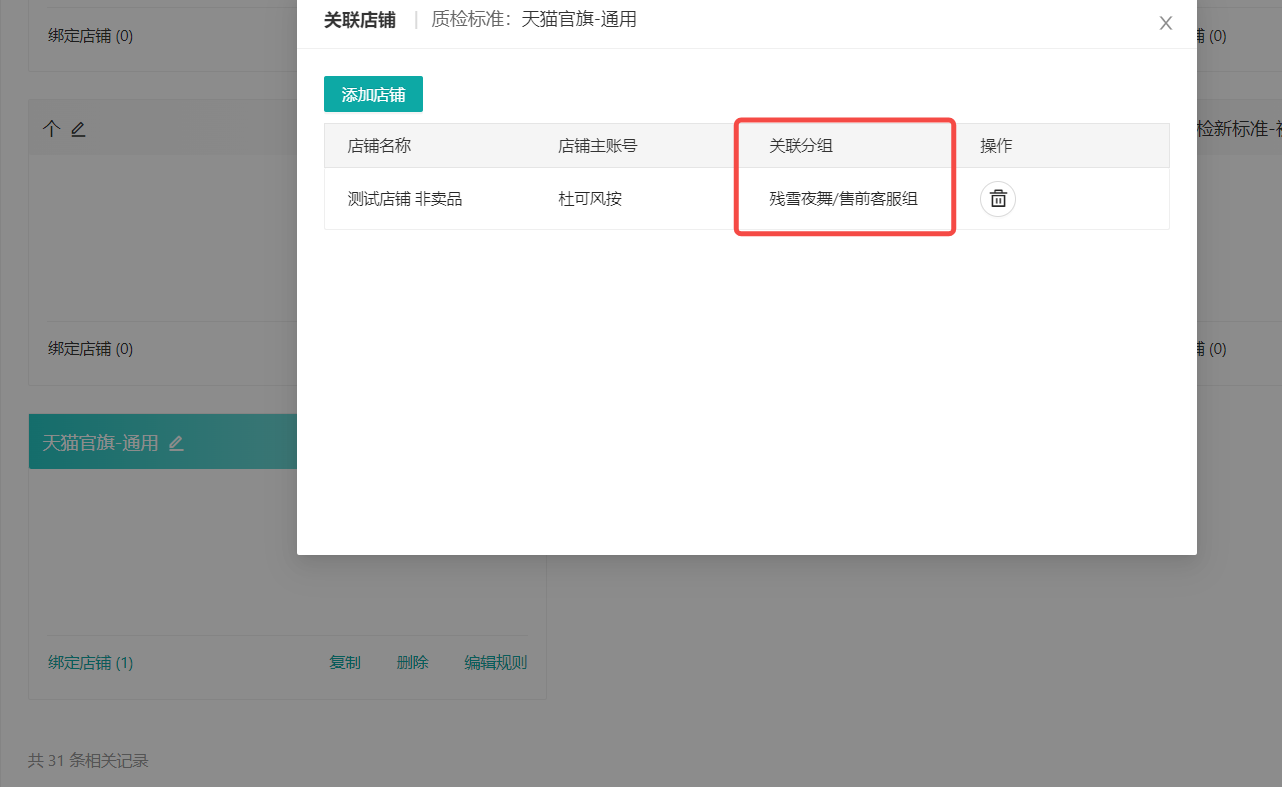Click the pencil icon next to 个
This screenshot has width=1282, height=787.
(78, 129)
